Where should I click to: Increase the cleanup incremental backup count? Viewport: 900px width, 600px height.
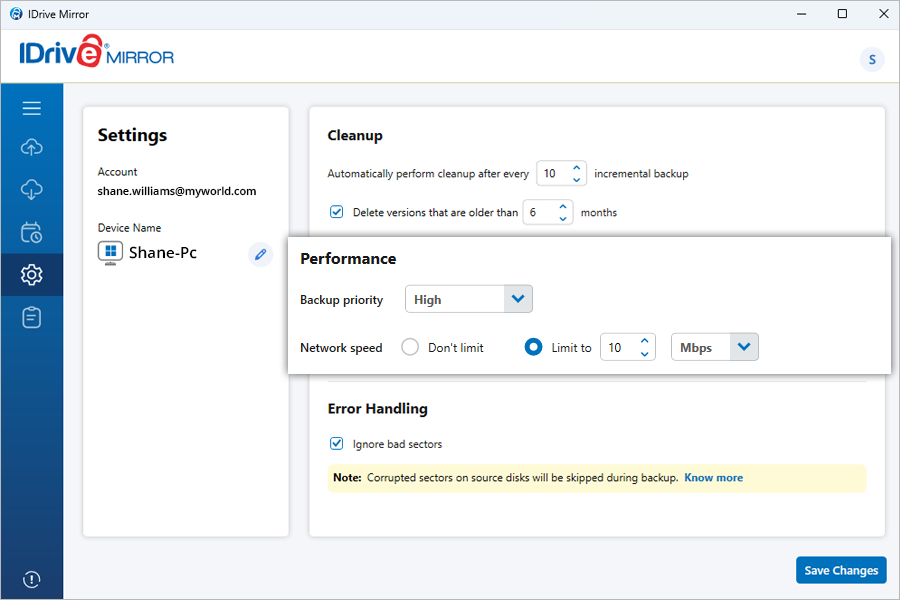577,168
